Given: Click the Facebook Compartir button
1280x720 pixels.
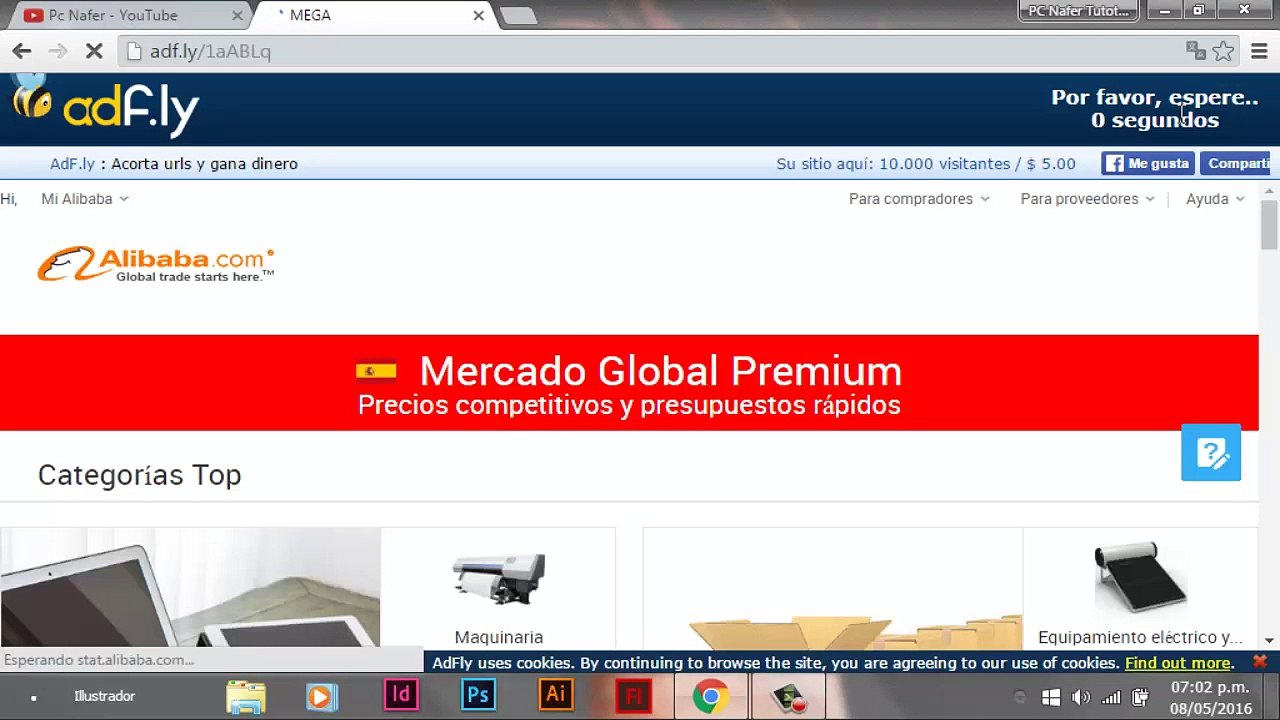Looking at the screenshot, I should coord(1235,163).
